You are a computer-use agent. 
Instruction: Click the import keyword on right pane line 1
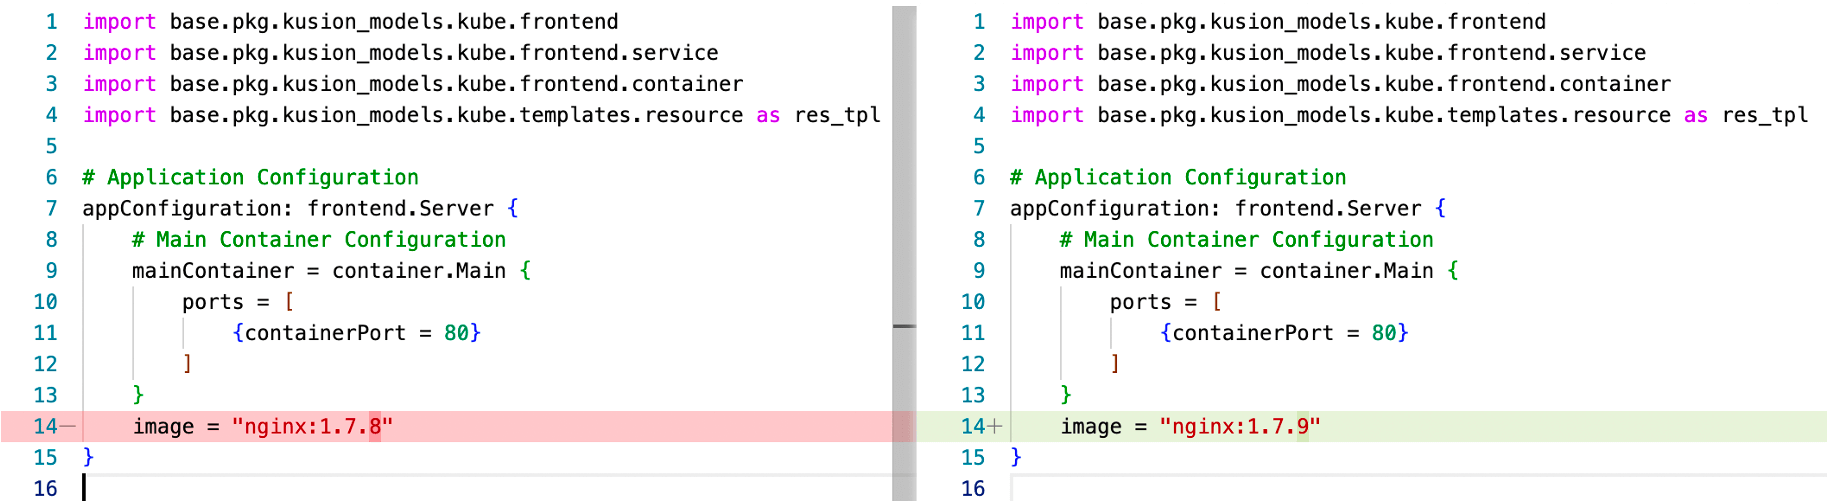[1046, 22]
